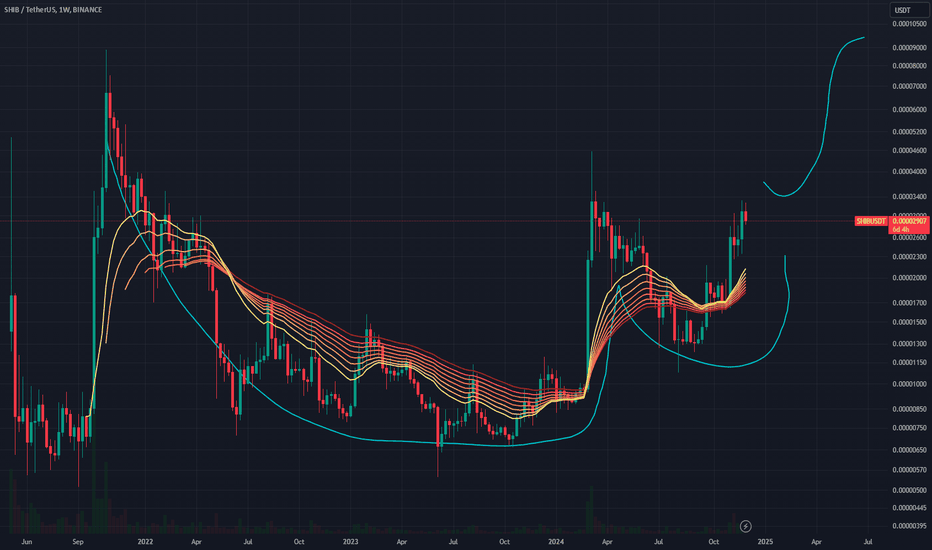Click the 0.00005200 price axis label
The height and width of the screenshot is (550, 932).
click(x=909, y=131)
